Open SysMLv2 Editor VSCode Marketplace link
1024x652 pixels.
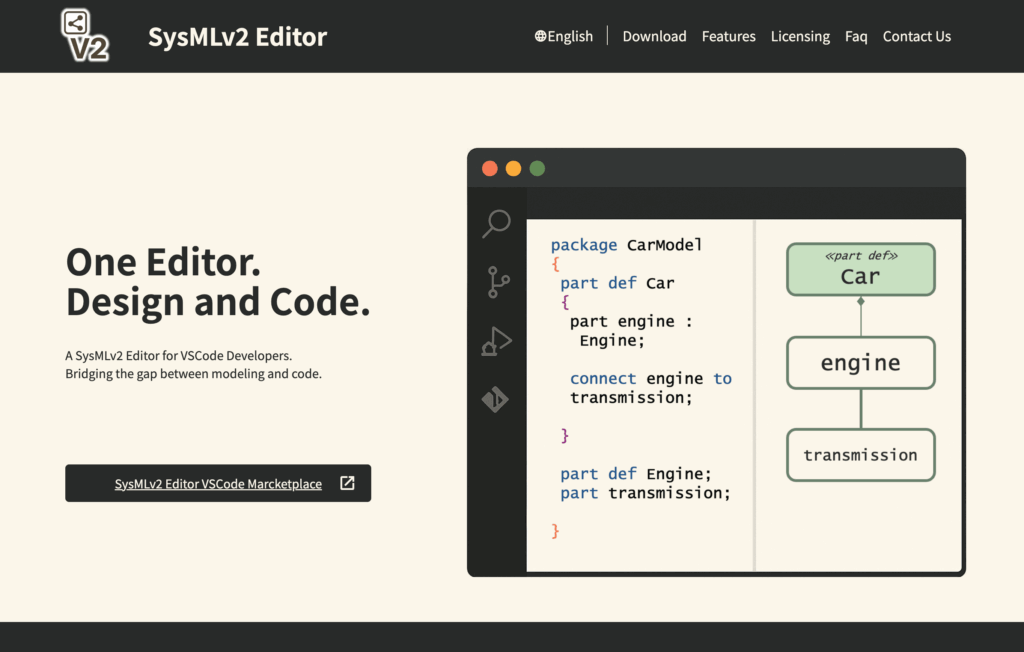point(218,483)
